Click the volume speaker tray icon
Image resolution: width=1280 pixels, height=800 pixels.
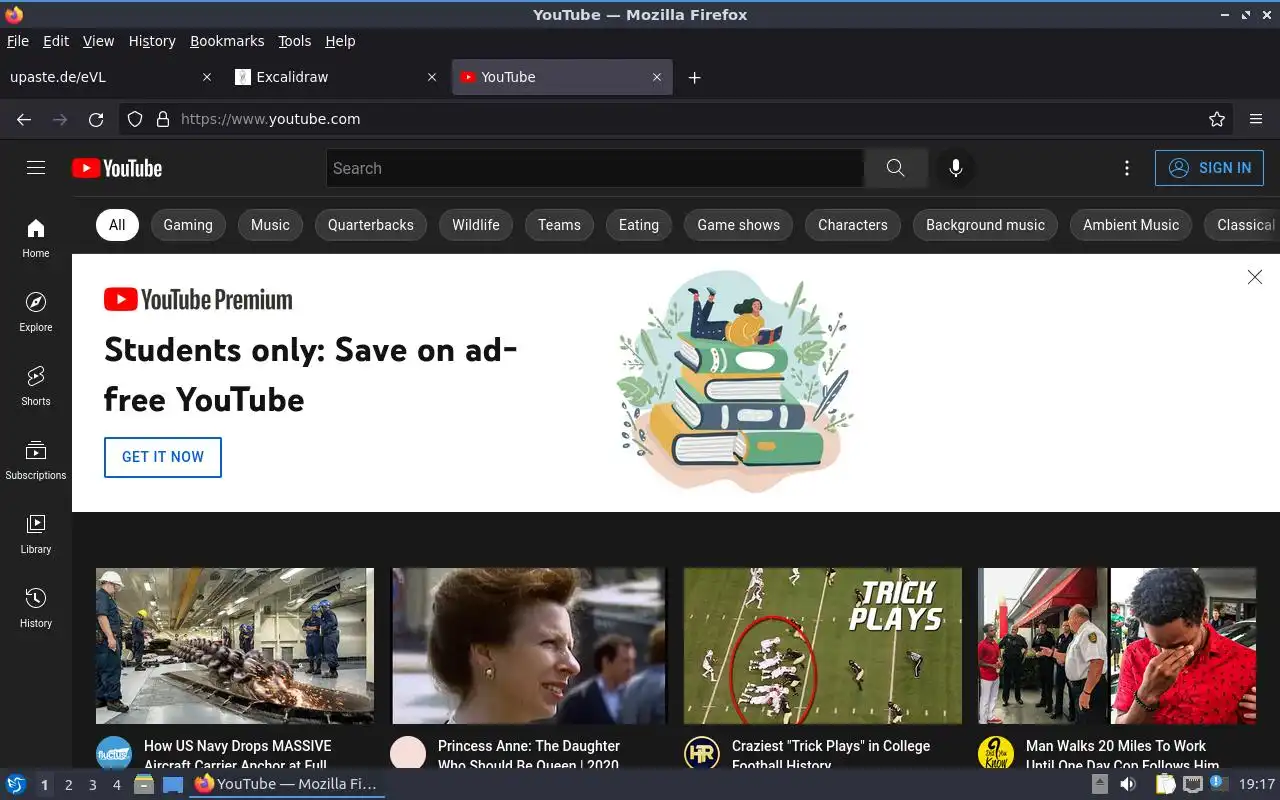coord(1129,785)
